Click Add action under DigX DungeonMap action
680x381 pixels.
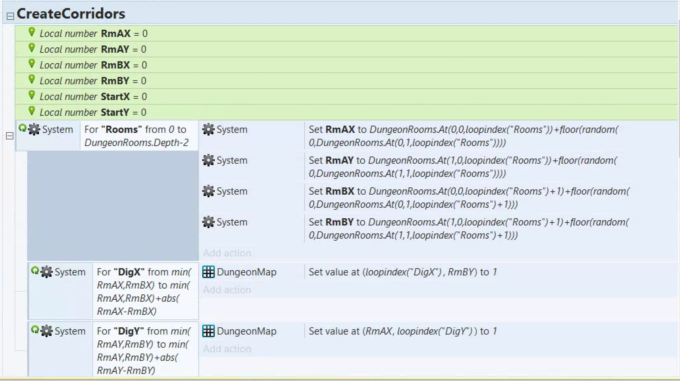pyautogui.click(x=227, y=290)
